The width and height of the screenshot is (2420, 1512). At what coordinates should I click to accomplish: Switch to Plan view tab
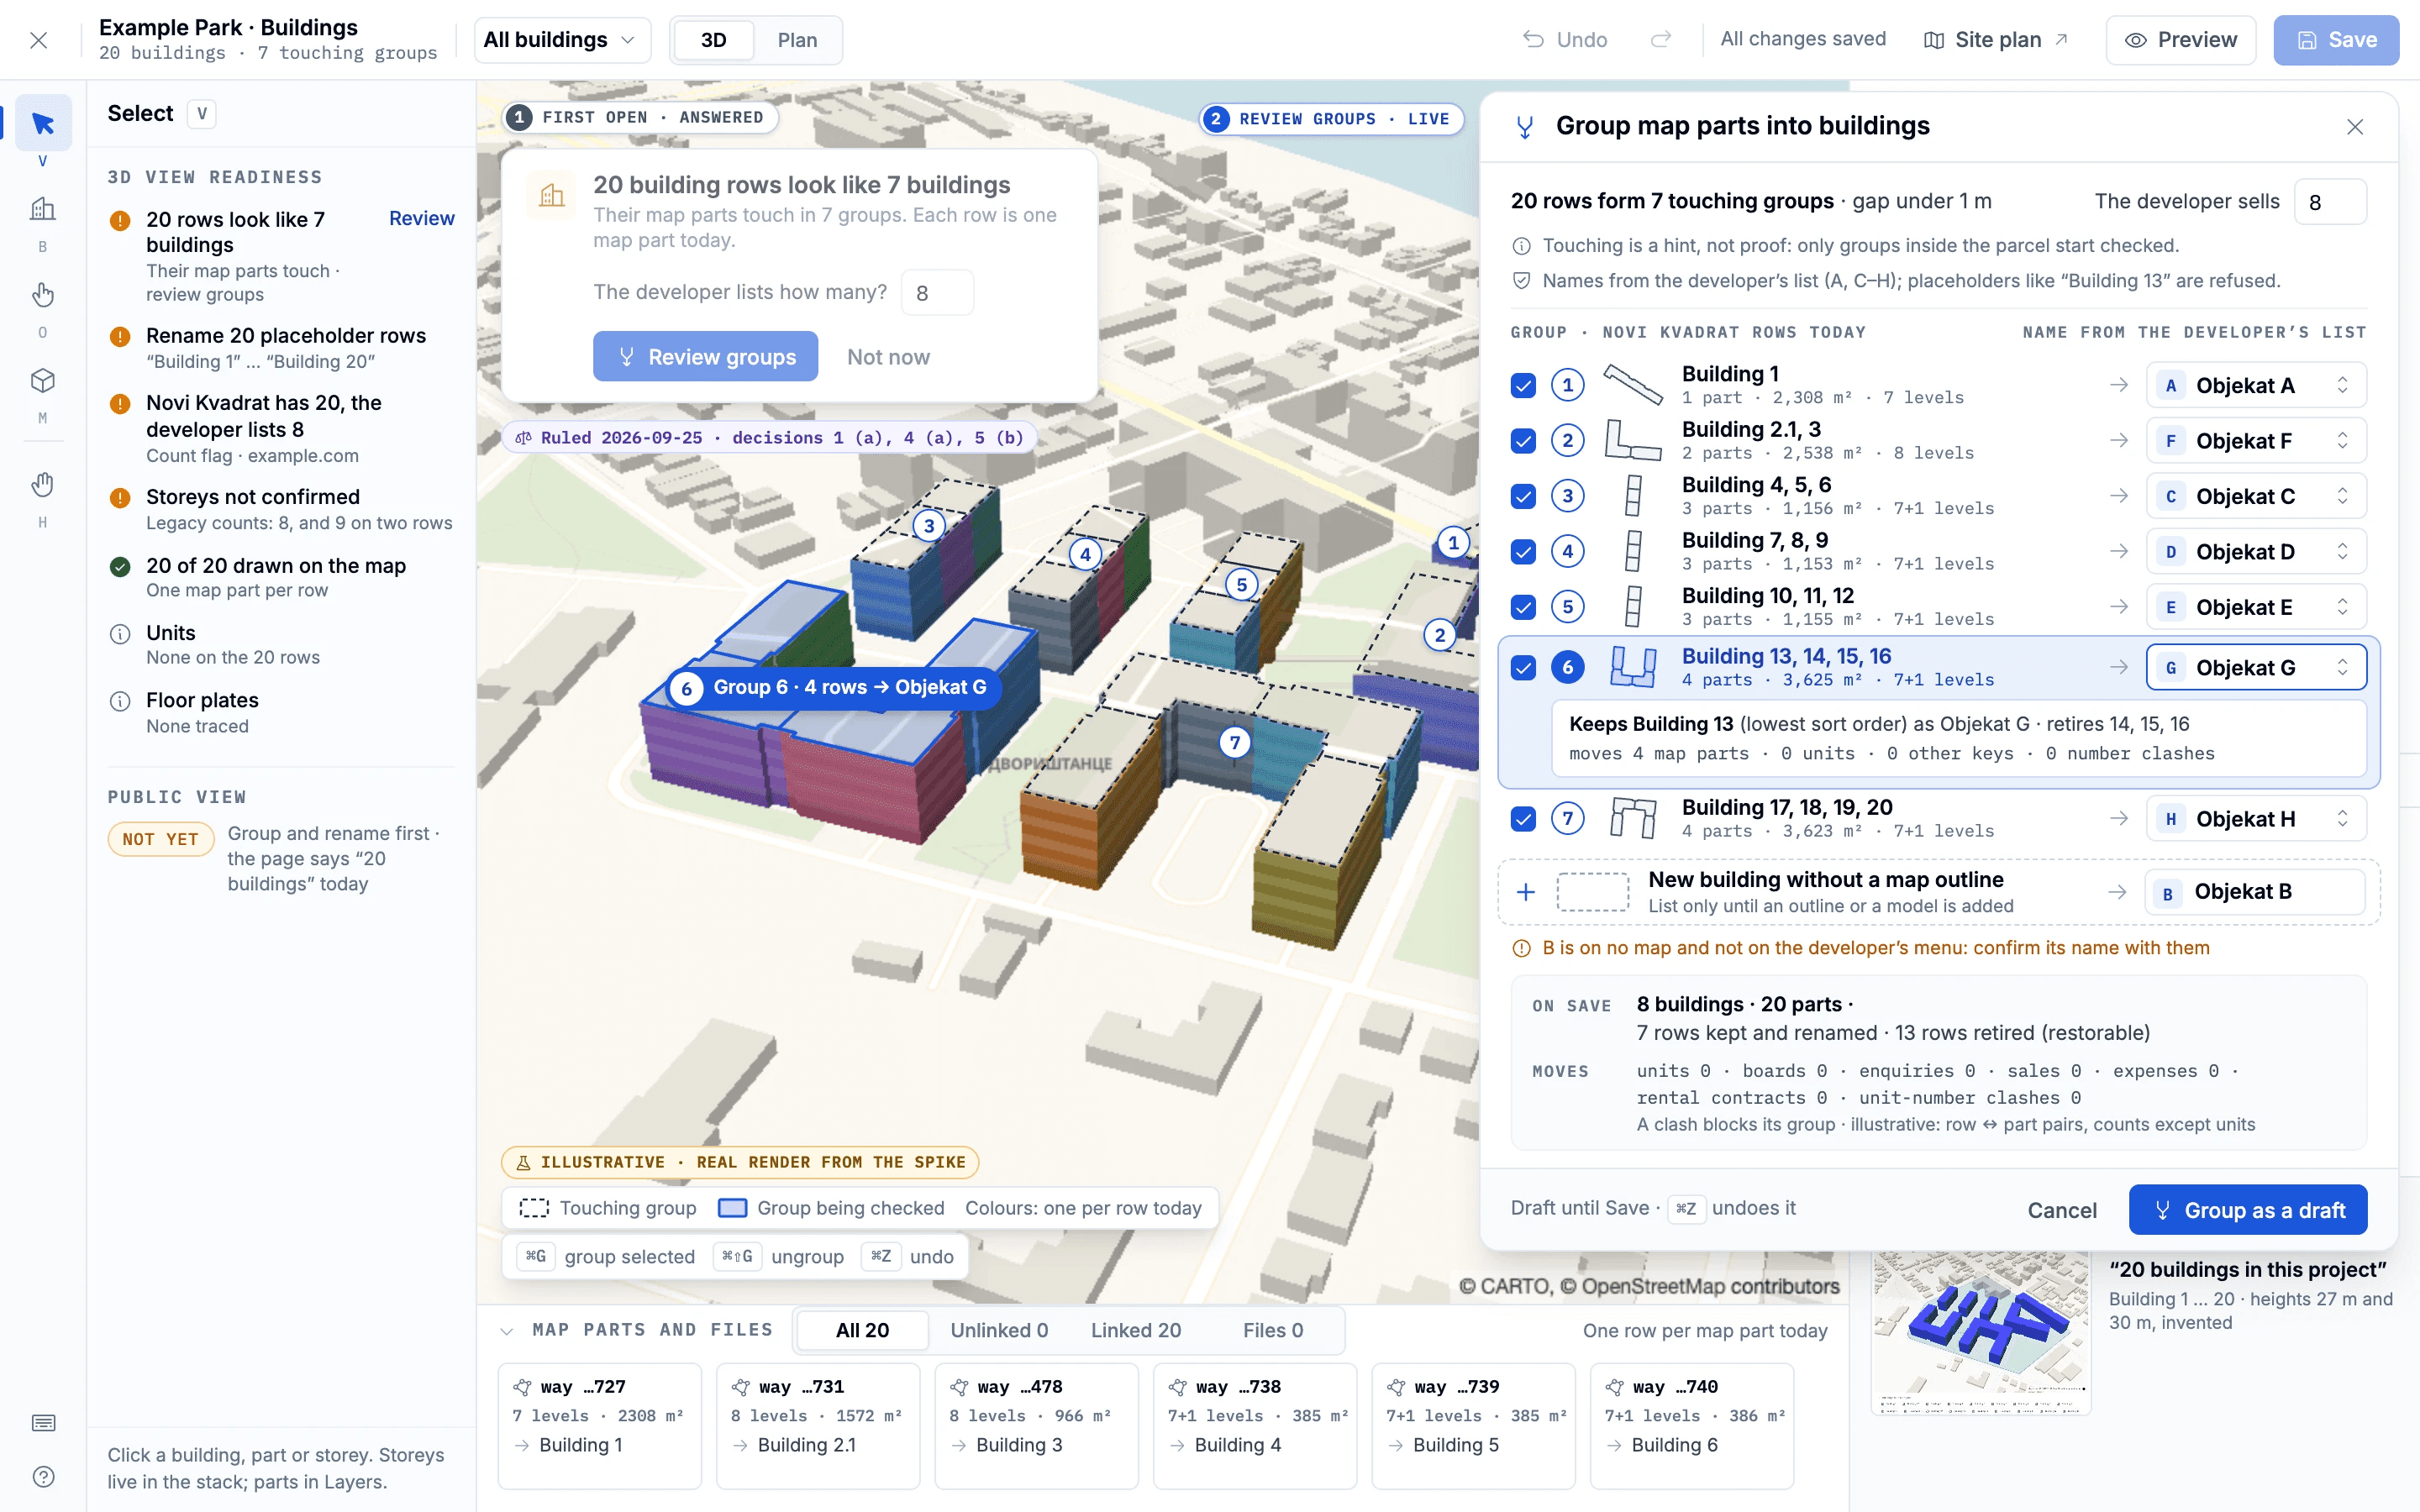coord(797,40)
